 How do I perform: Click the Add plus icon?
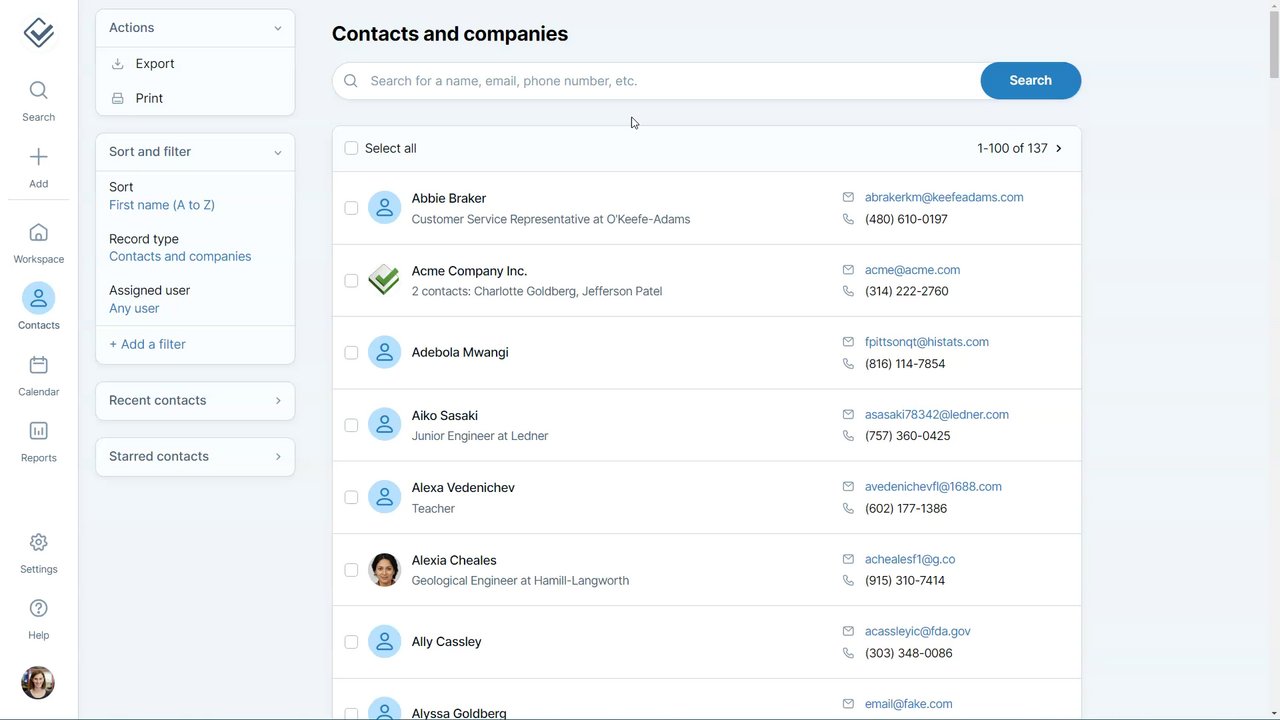coord(38,157)
